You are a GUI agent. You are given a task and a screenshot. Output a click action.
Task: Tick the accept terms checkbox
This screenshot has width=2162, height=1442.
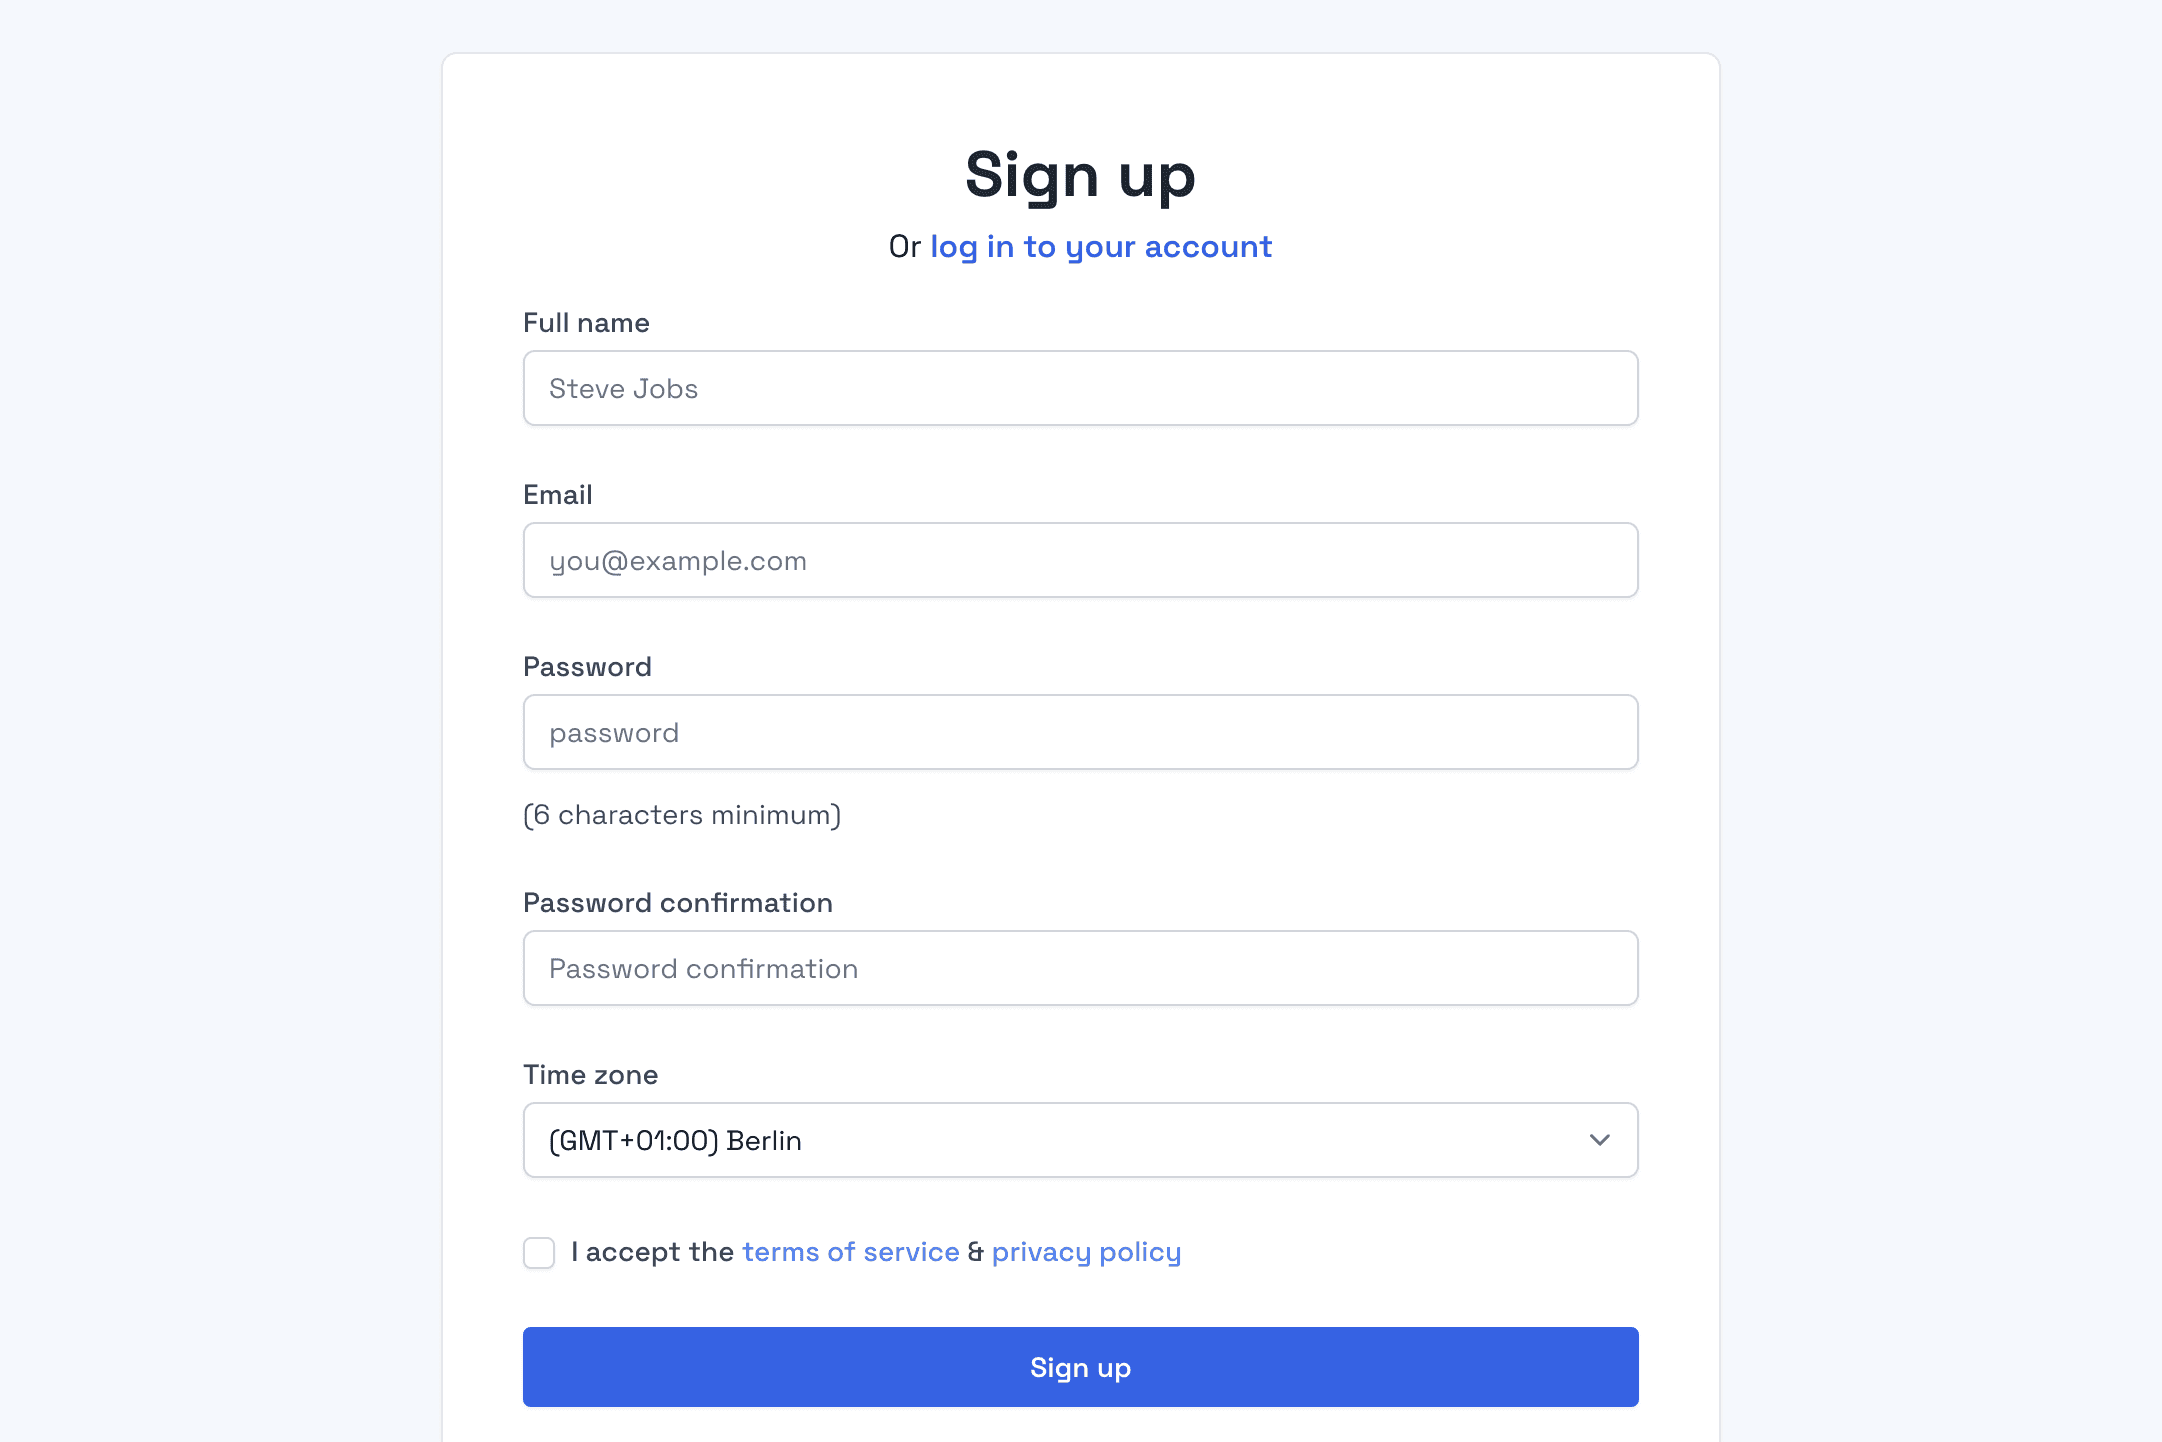pos(539,1253)
